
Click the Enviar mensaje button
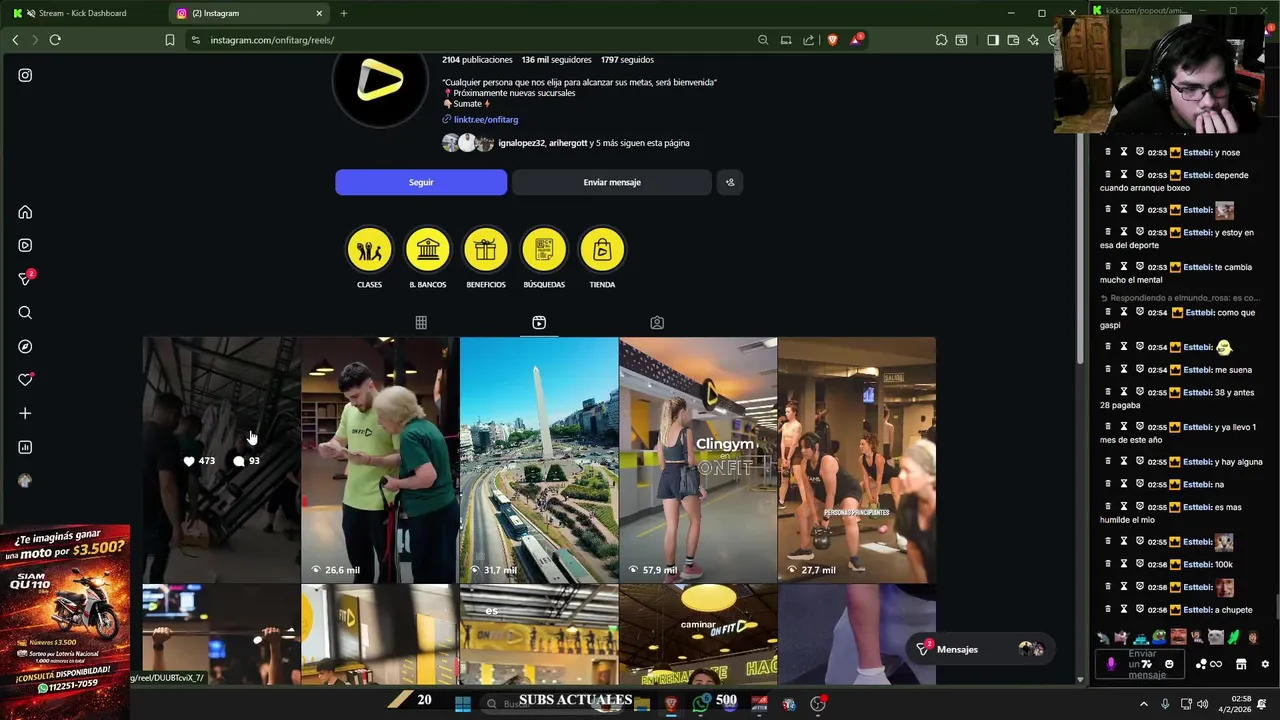(612, 182)
